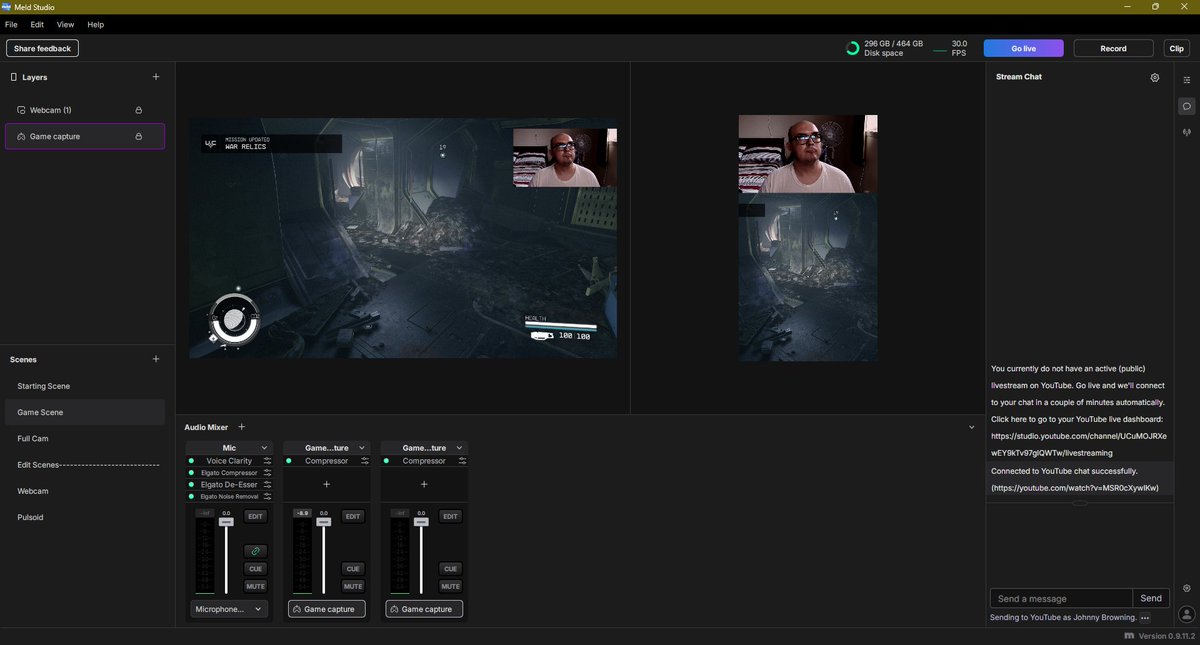Screen dimensions: 1200x645
Task: Toggle Compressor dot in rightmost Game capture channel
Action: [x=387, y=461]
